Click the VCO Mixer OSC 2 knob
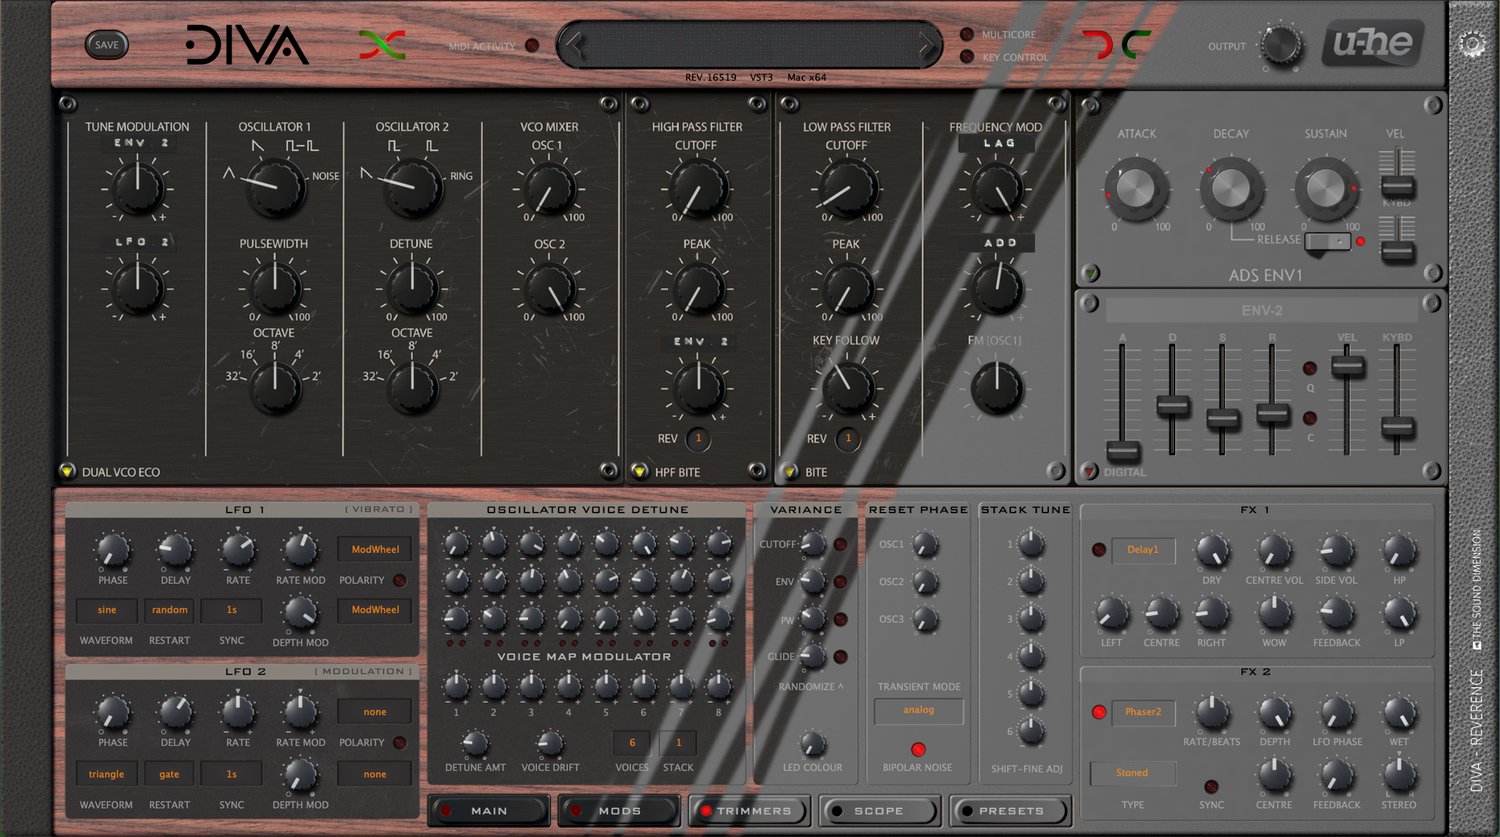This screenshot has width=1500, height=837. point(549,288)
